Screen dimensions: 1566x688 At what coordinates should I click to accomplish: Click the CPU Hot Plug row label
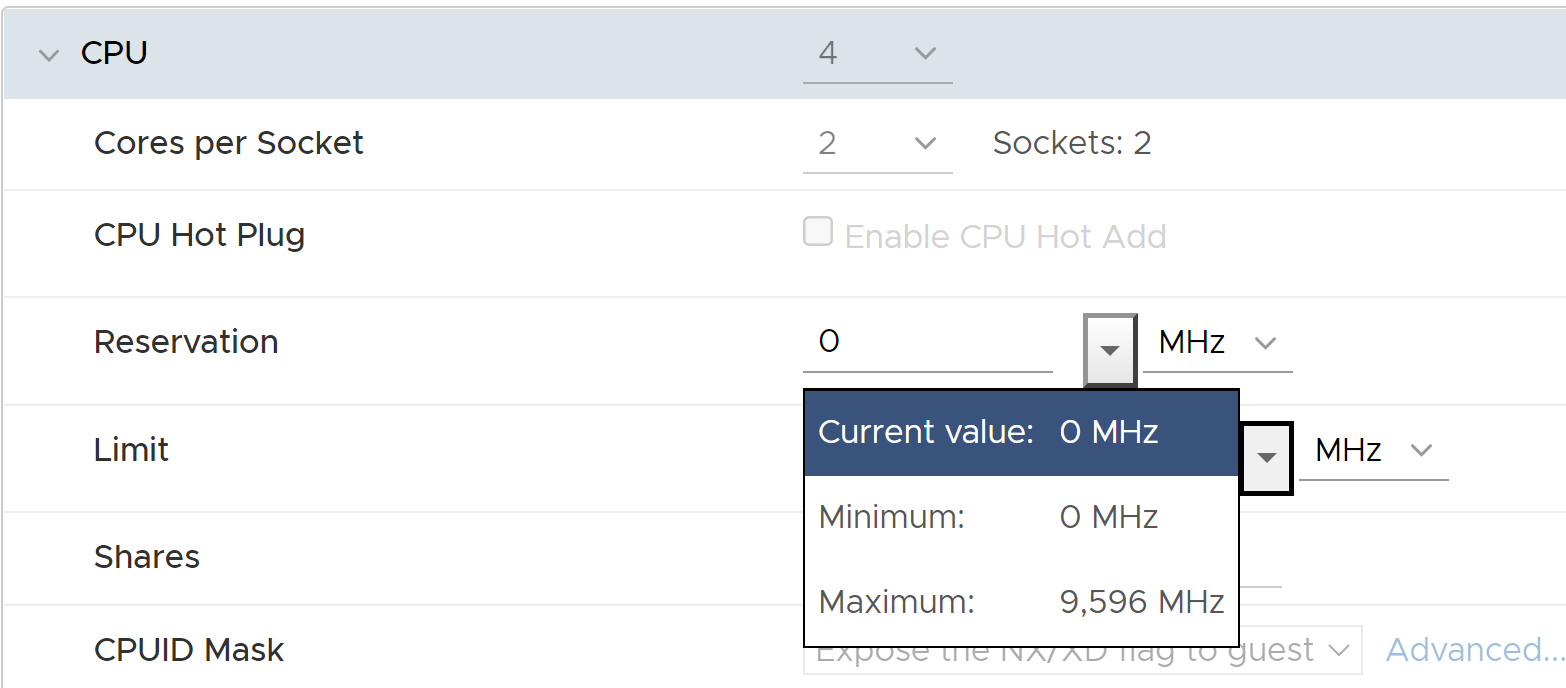tap(199, 235)
